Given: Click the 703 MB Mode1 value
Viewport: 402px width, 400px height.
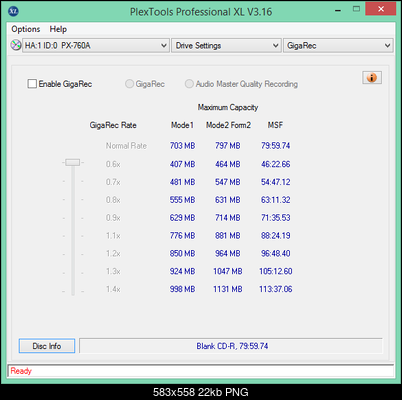Looking at the screenshot, I should click(x=182, y=146).
